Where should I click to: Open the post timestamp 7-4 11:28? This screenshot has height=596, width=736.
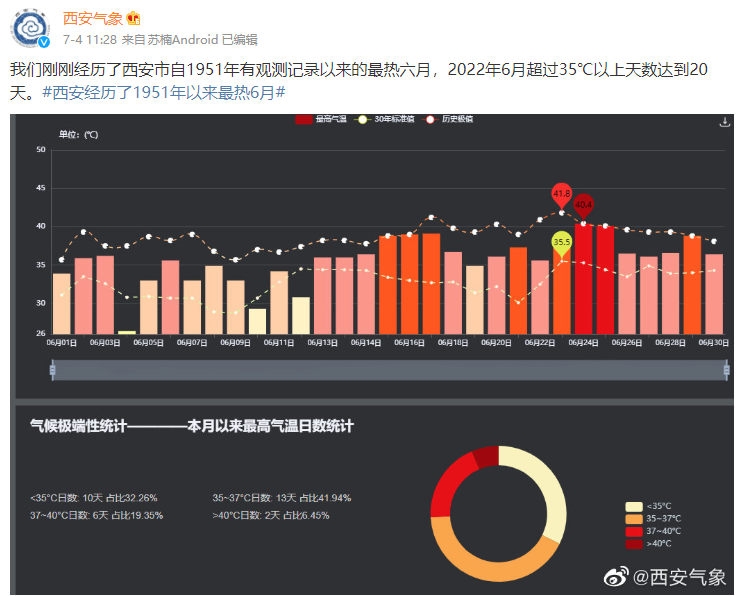point(90,40)
